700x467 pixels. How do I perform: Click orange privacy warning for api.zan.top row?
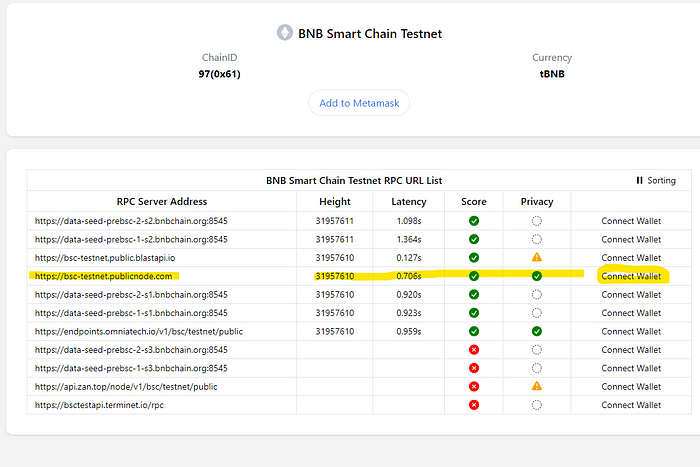537,386
